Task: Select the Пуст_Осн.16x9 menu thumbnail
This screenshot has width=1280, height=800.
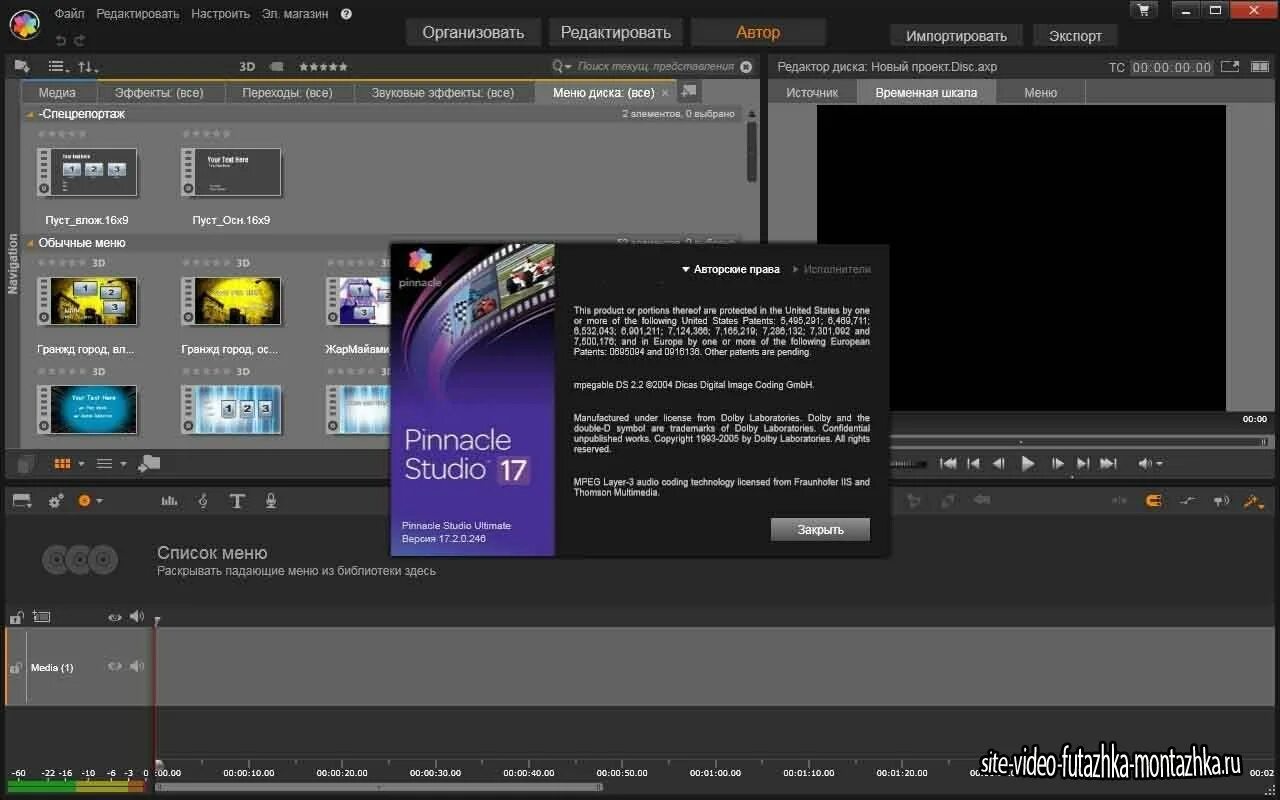Action: (x=231, y=173)
